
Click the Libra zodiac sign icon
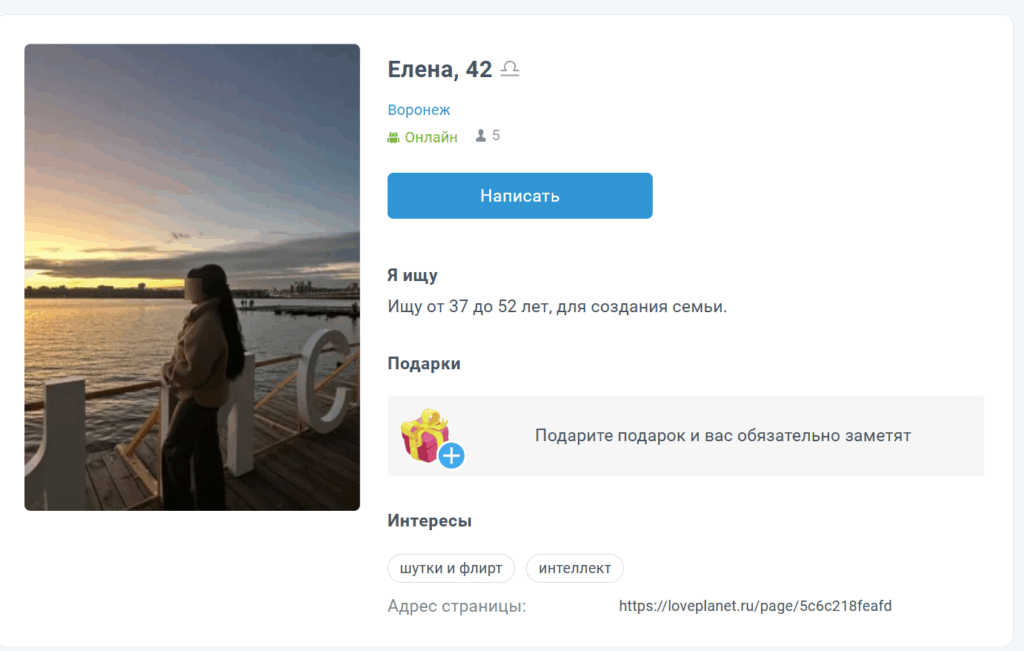[x=511, y=69]
